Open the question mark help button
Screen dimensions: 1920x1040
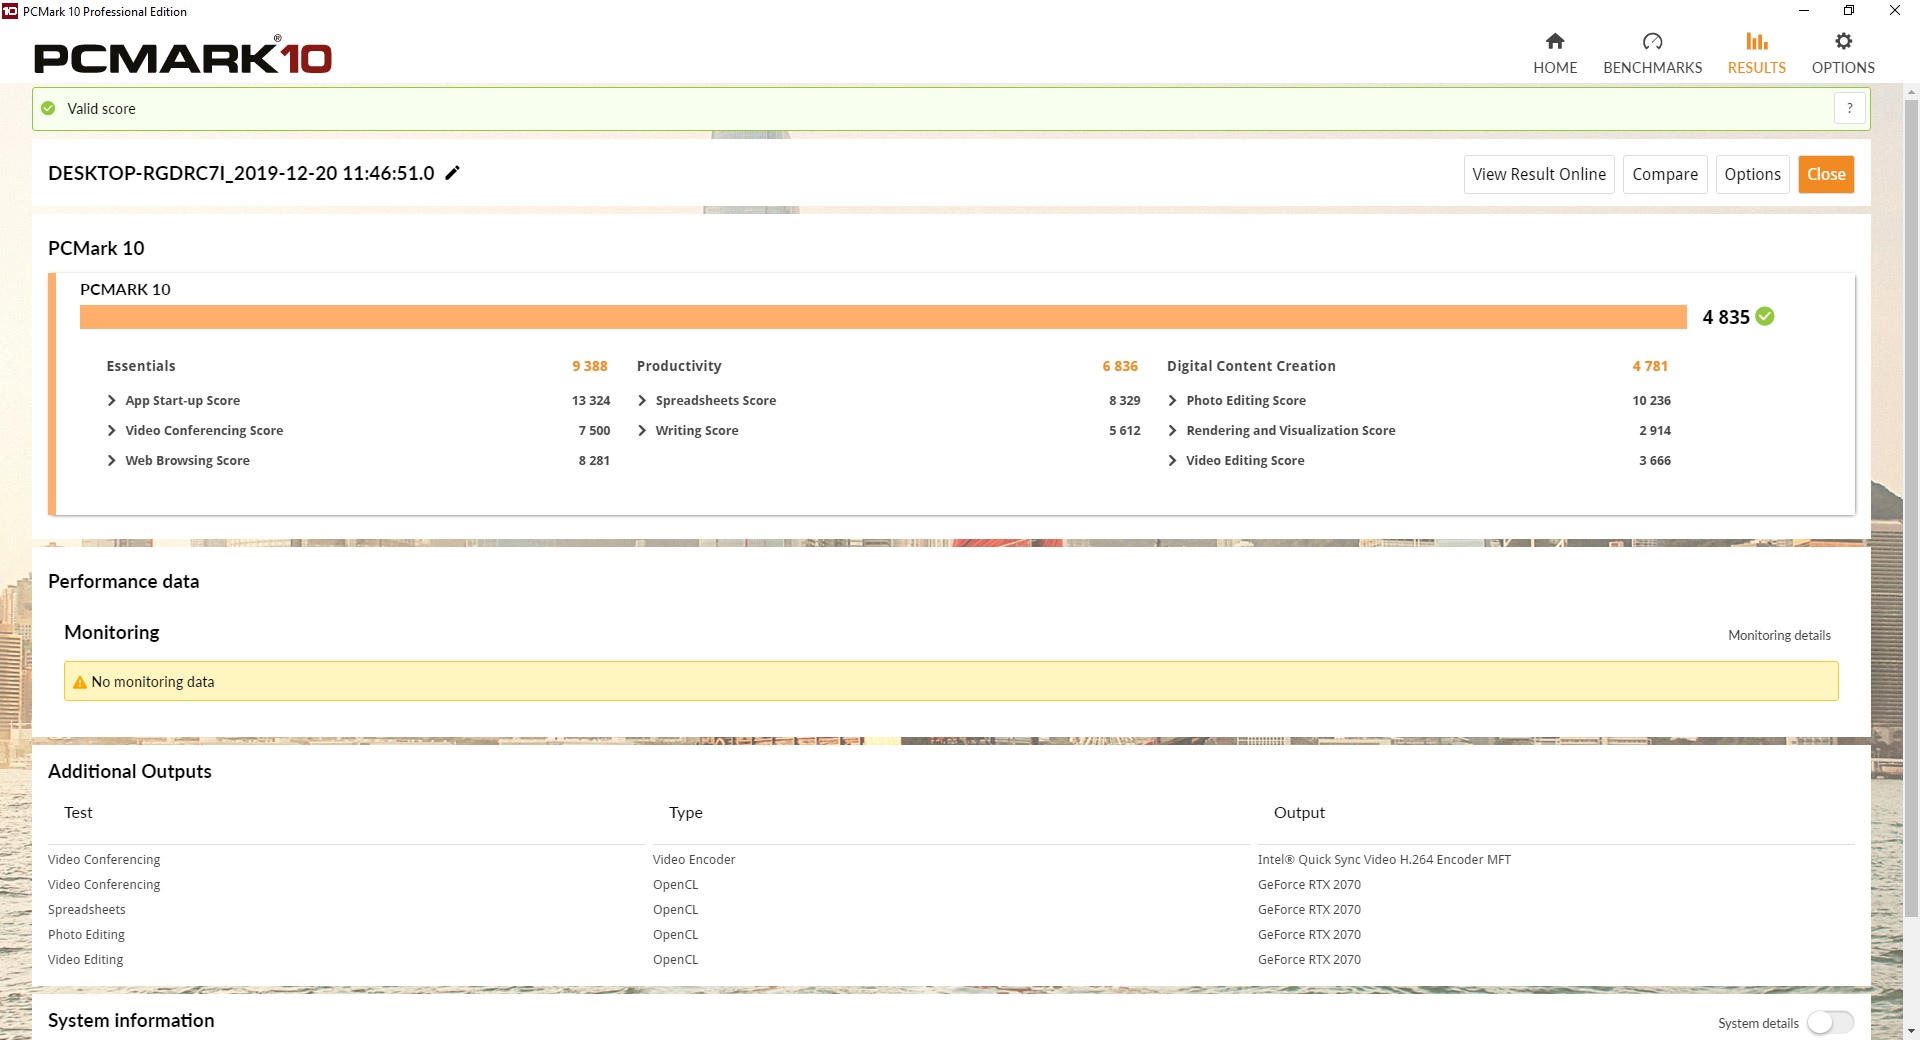pyautogui.click(x=1850, y=108)
